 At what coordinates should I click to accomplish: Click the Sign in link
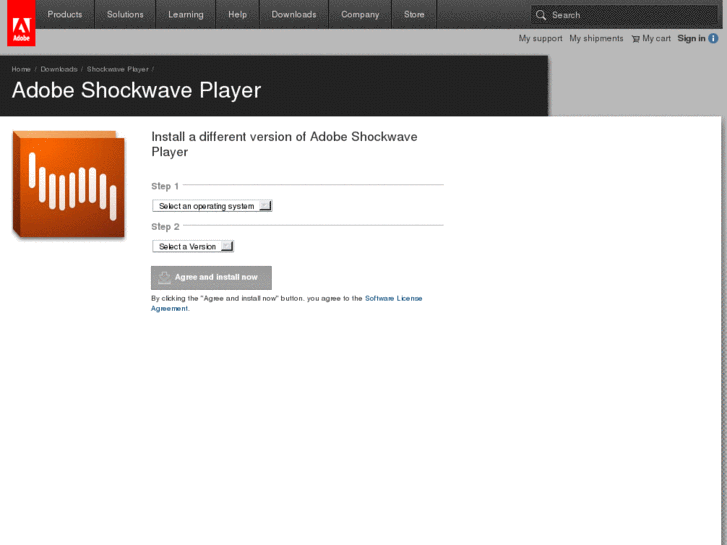coord(691,38)
